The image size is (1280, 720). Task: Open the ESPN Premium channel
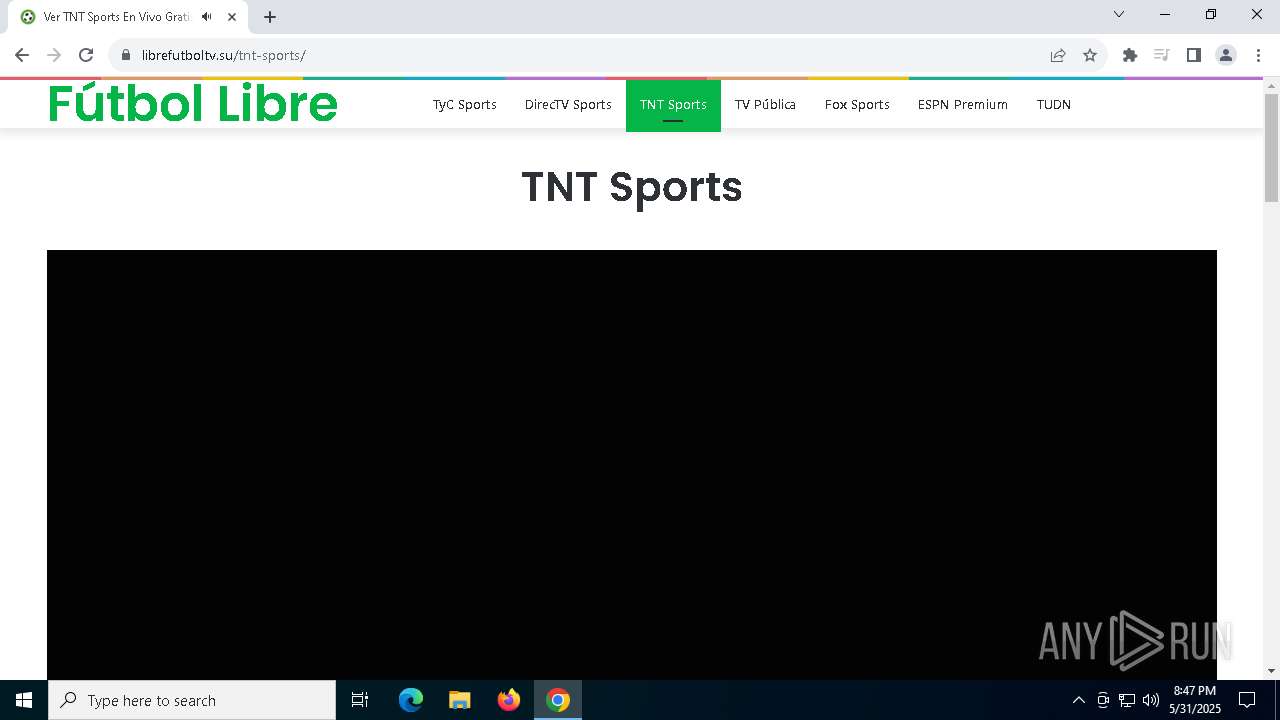point(963,105)
